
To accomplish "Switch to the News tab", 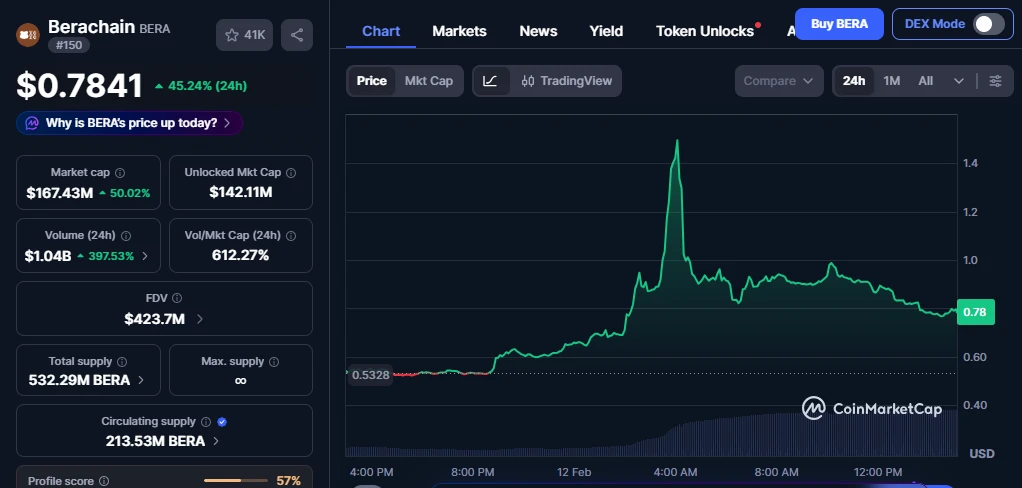I will tap(538, 31).
